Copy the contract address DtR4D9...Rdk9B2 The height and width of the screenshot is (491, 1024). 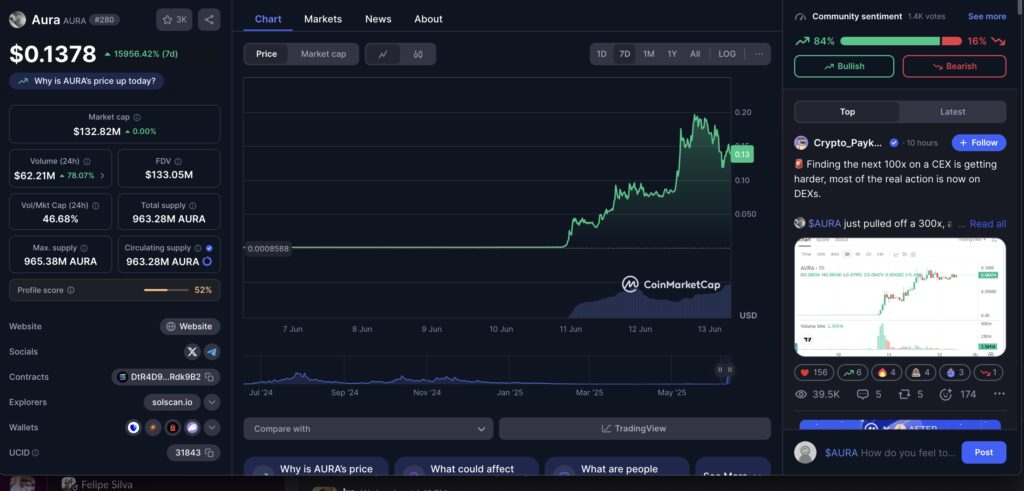pyautogui.click(x=210, y=377)
